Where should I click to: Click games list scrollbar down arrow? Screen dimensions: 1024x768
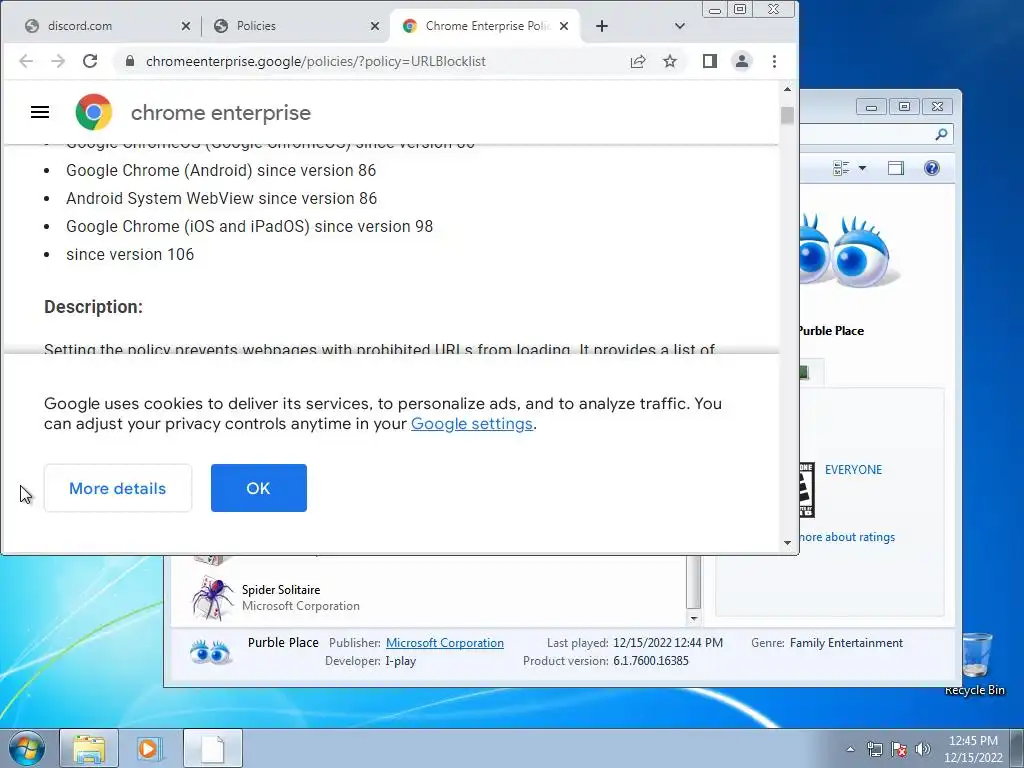point(694,618)
